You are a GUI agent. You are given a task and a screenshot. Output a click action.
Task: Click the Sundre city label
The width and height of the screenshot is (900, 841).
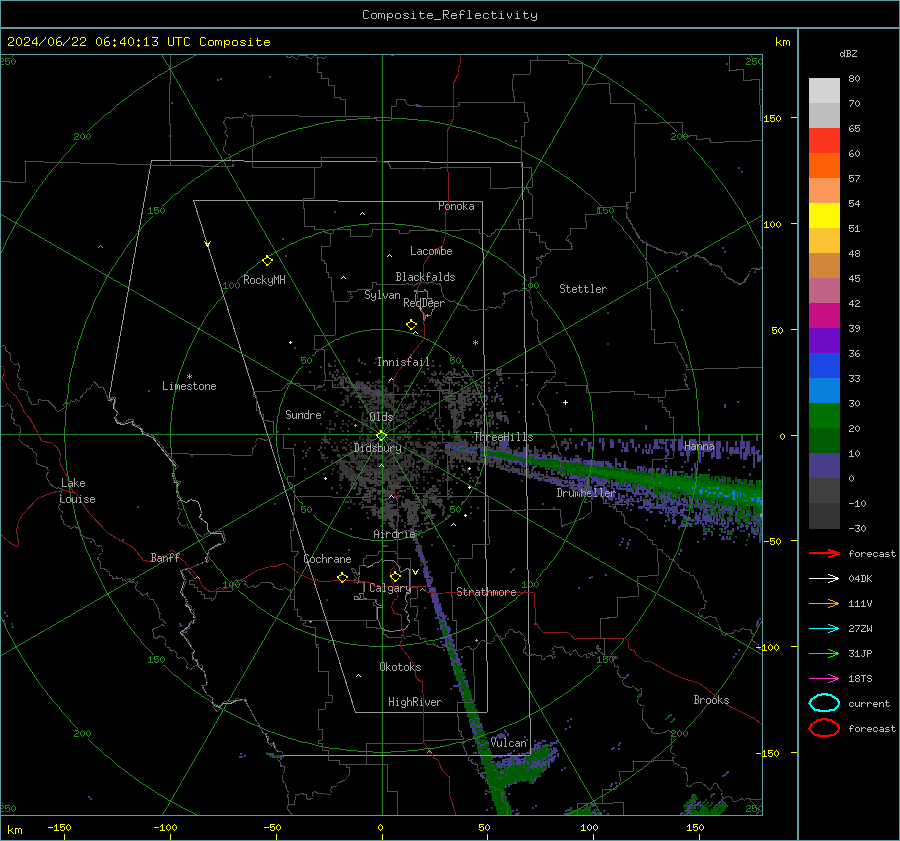(303, 414)
